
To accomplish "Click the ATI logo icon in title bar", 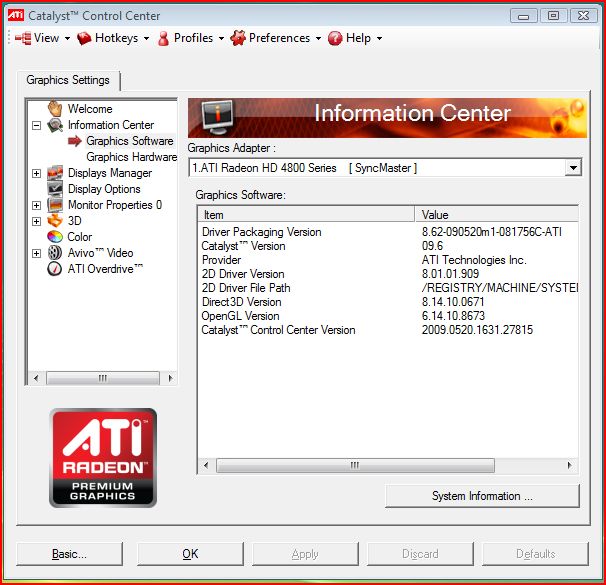I will coord(16,15).
